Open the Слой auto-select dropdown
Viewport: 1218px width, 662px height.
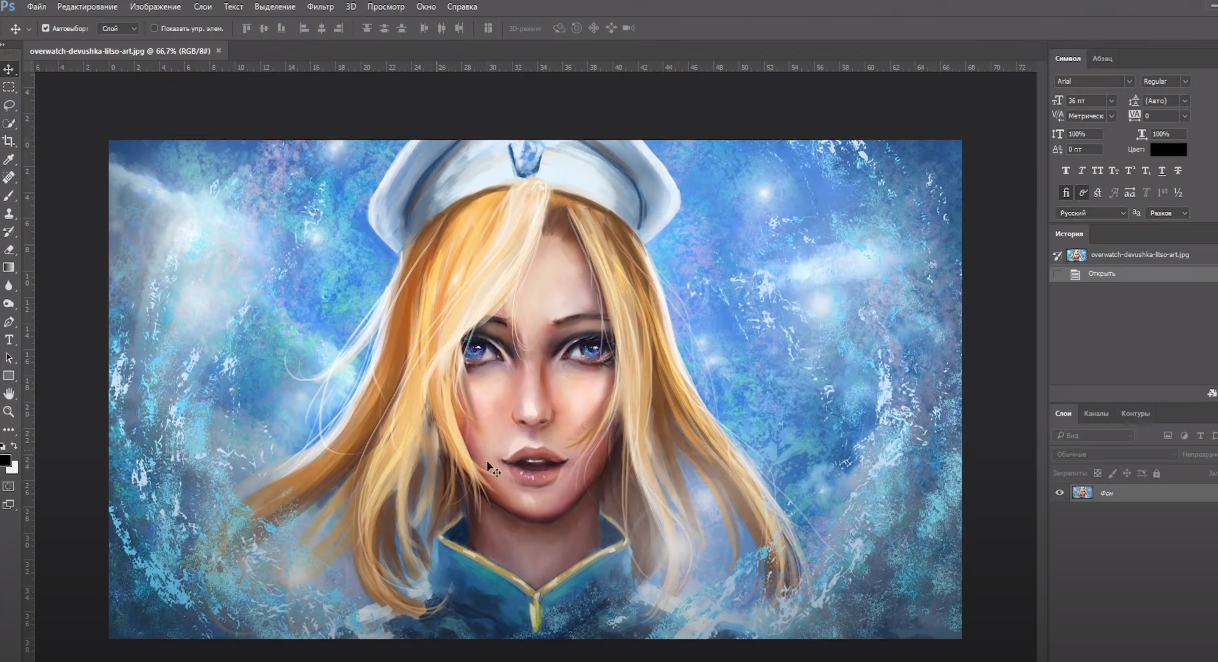pyautogui.click(x=119, y=29)
